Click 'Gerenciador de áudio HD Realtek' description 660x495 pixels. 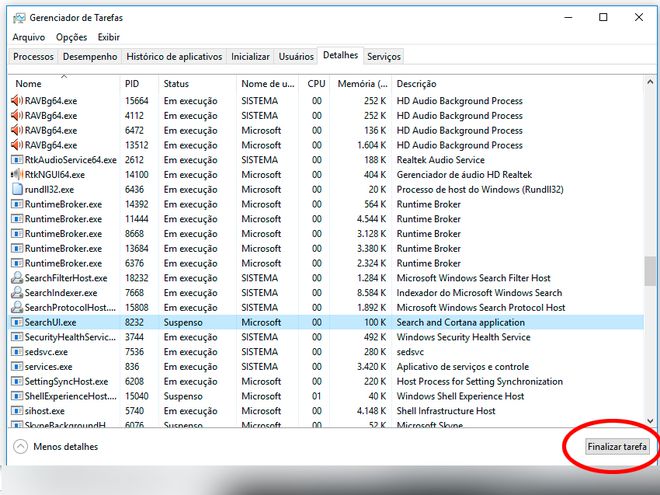pyautogui.click(x=464, y=174)
